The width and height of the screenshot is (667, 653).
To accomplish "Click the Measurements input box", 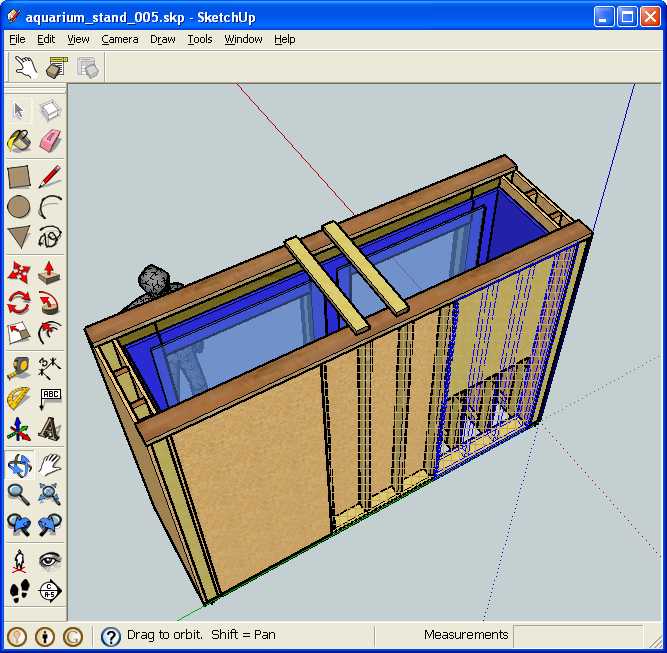I will click(577, 635).
